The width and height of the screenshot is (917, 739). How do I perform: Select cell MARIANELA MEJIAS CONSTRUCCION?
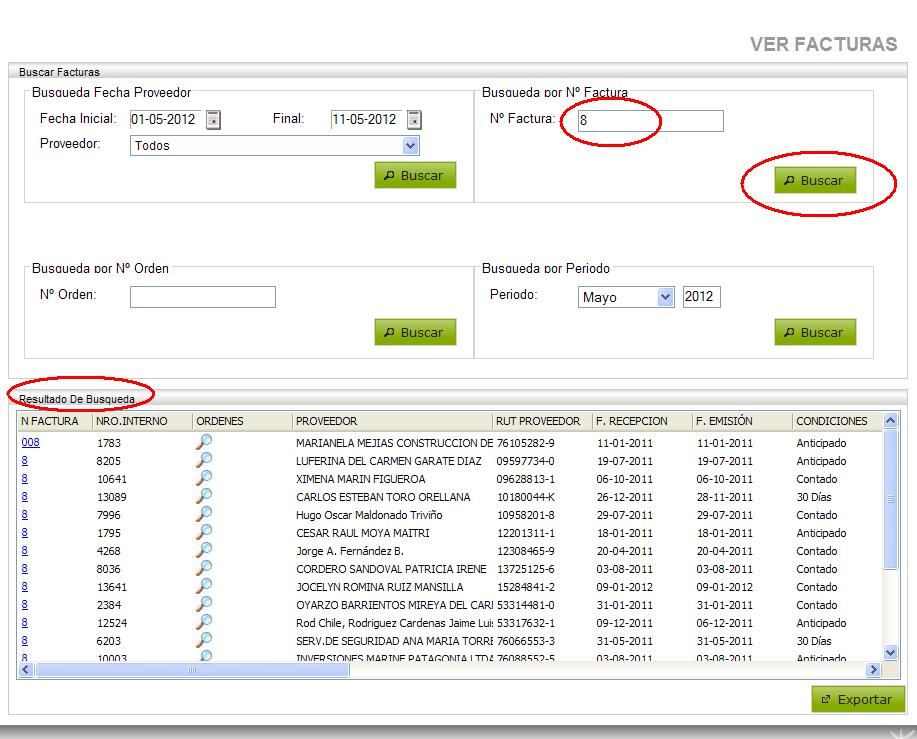[x=395, y=443]
